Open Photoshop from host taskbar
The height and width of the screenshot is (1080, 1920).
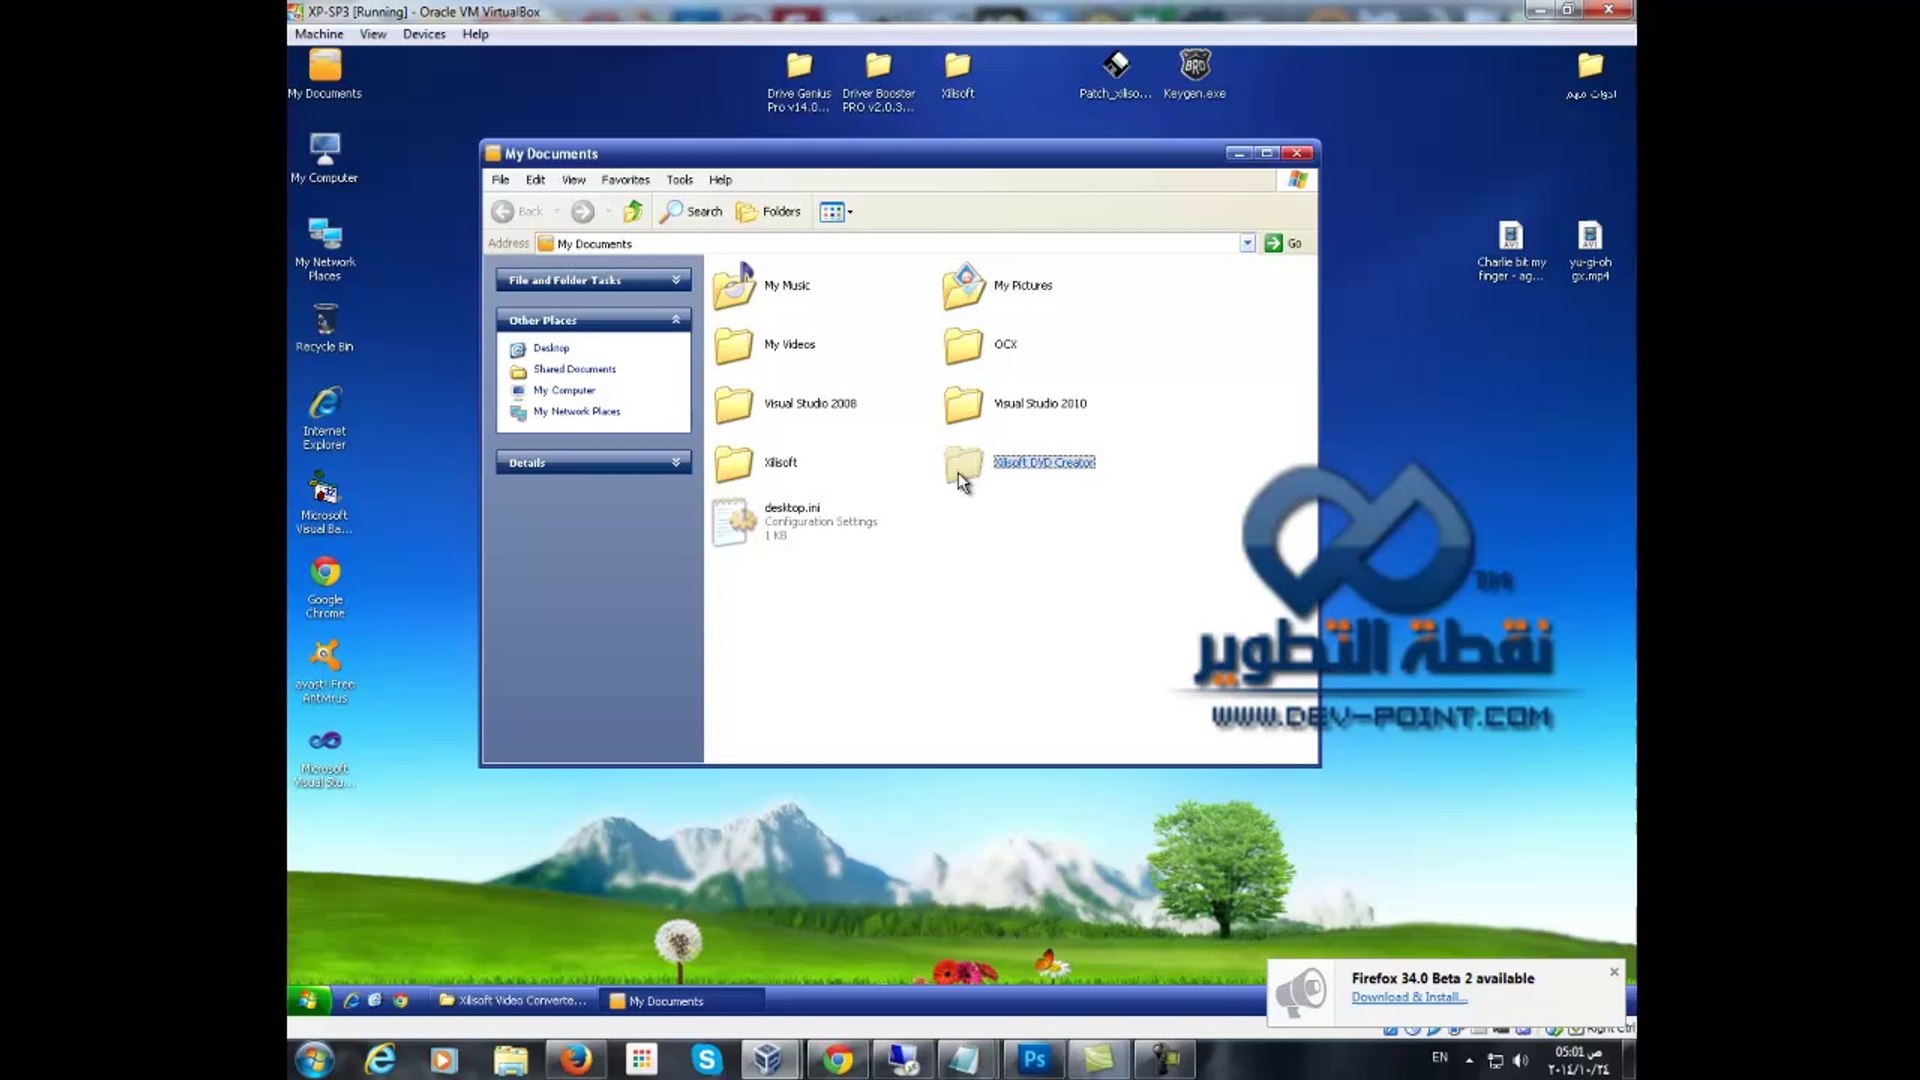[x=1033, y=1059]
